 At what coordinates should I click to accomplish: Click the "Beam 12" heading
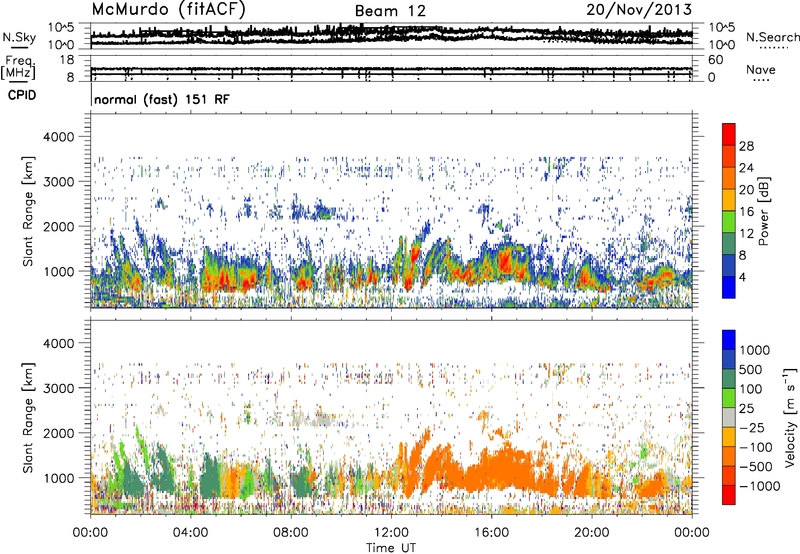click(x=390, y=11)
